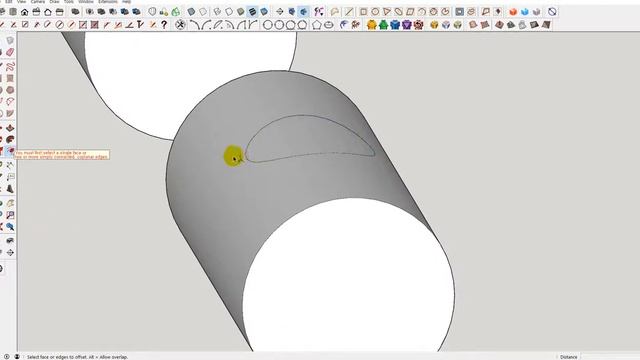Click the blue cube solid tool
Viewport: 640px width, 360px height.
point(525,12)
